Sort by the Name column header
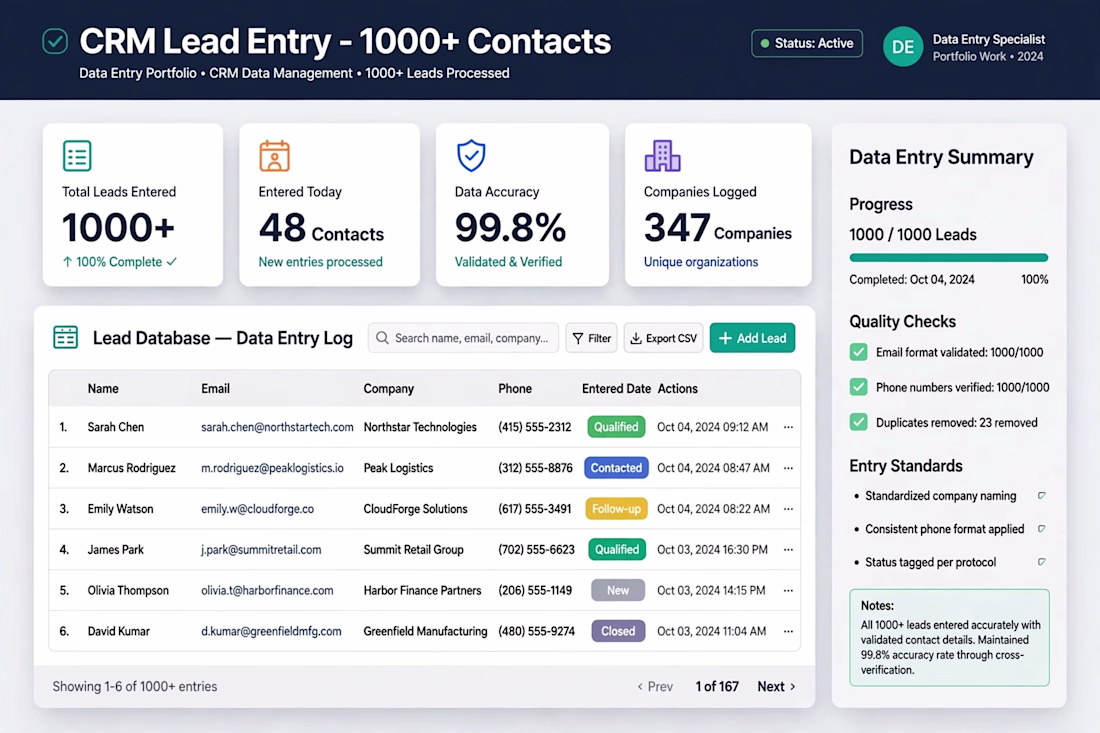The height and width of the screenshot is (733, 1100). pos(103,389)
